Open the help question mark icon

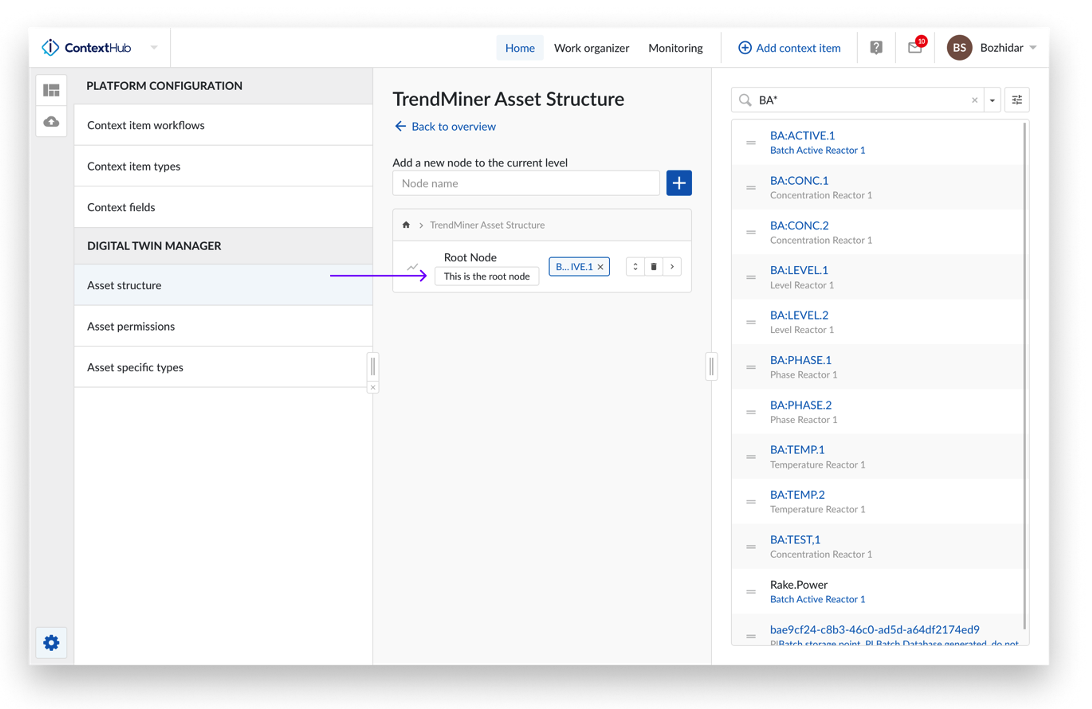pos(876,48)
